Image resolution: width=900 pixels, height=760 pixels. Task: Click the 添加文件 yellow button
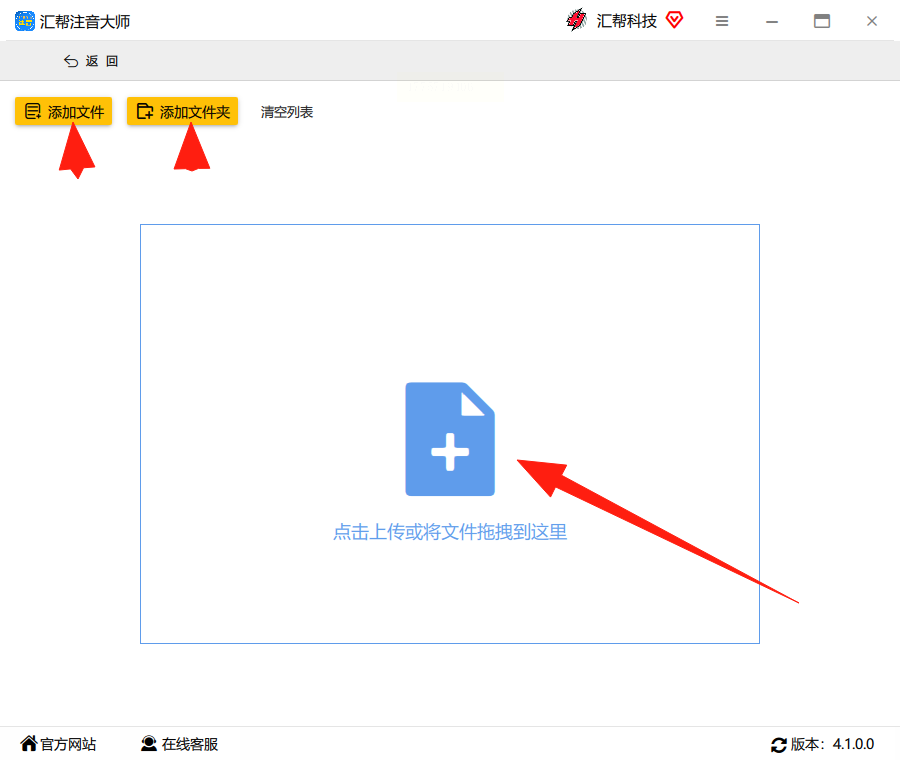click(63, 111)
